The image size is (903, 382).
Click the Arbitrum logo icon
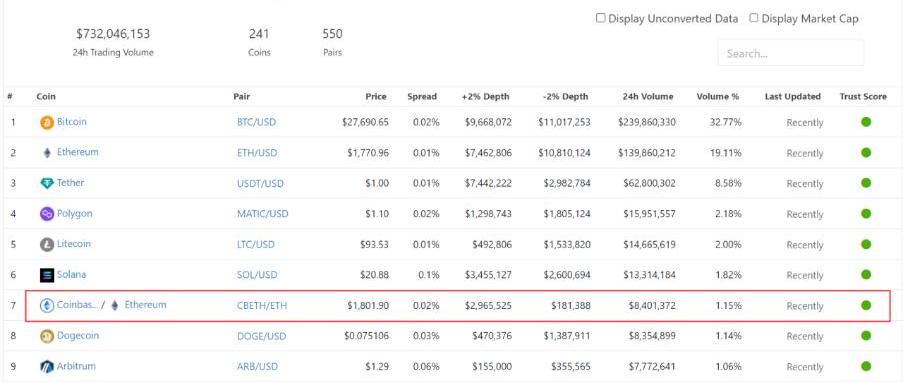point(47,366)
